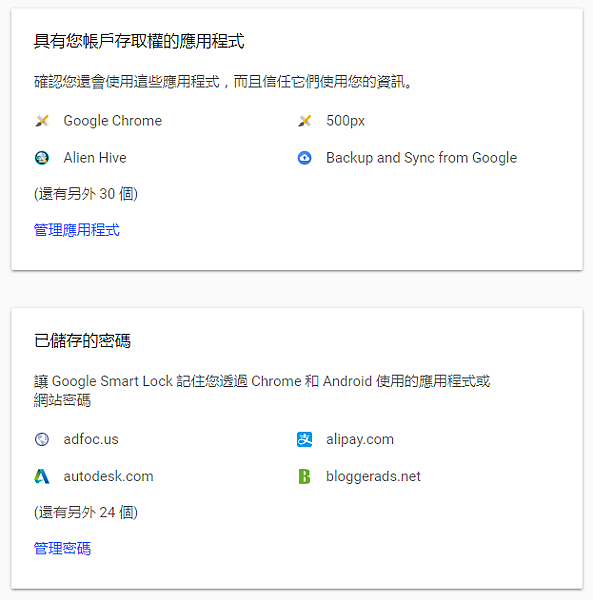Click the Autodesk logo icon
This screenshot has width=593, height=600.
tap(42, 476)
